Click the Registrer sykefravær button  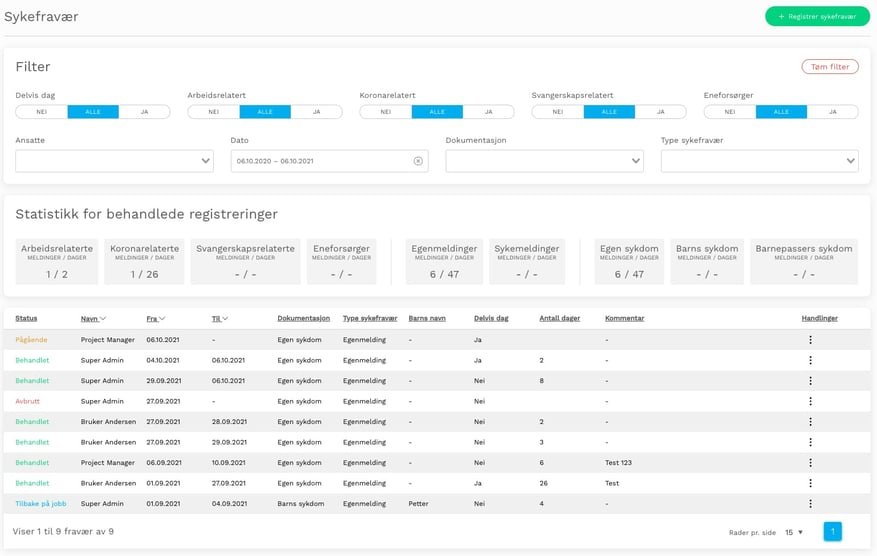point(817,16)
